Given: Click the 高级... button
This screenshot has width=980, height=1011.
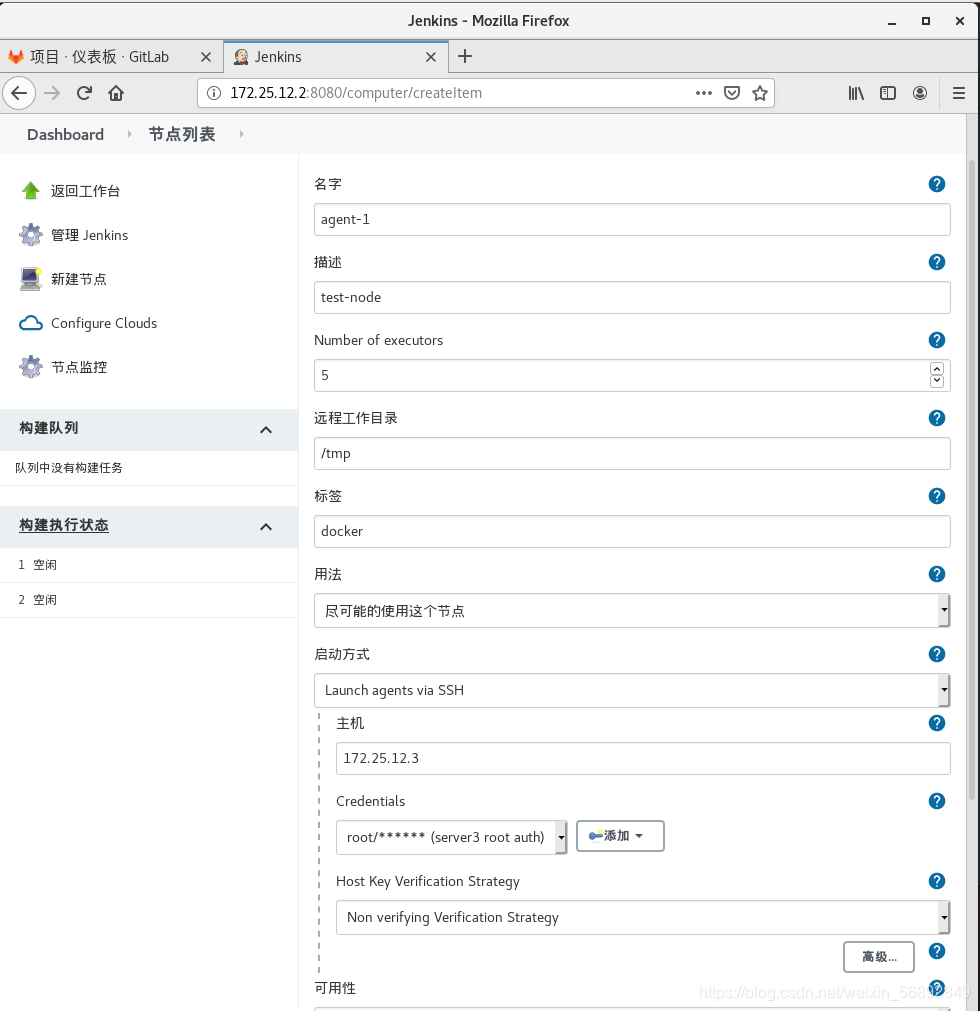Looking at the screenshot, I should click(x=879, y=957).
